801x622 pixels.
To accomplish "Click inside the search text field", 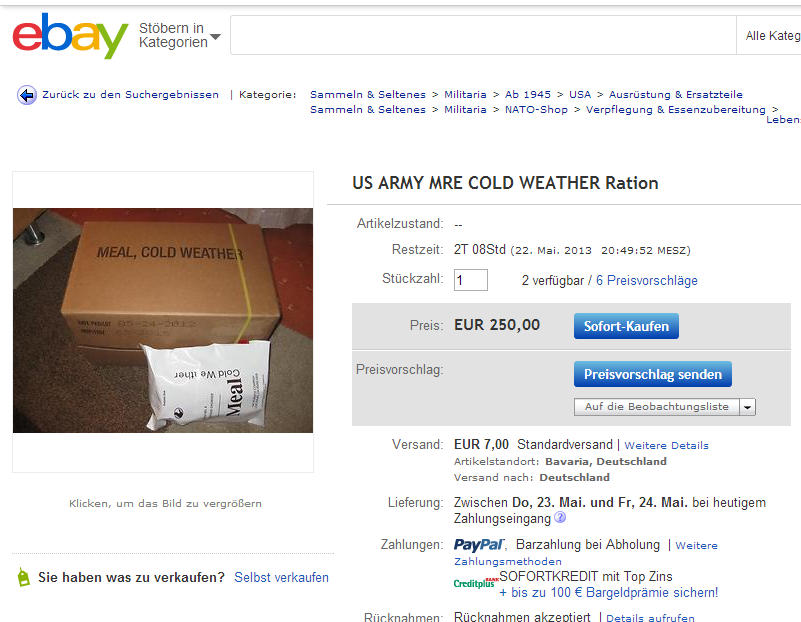I will coord(483,35).
